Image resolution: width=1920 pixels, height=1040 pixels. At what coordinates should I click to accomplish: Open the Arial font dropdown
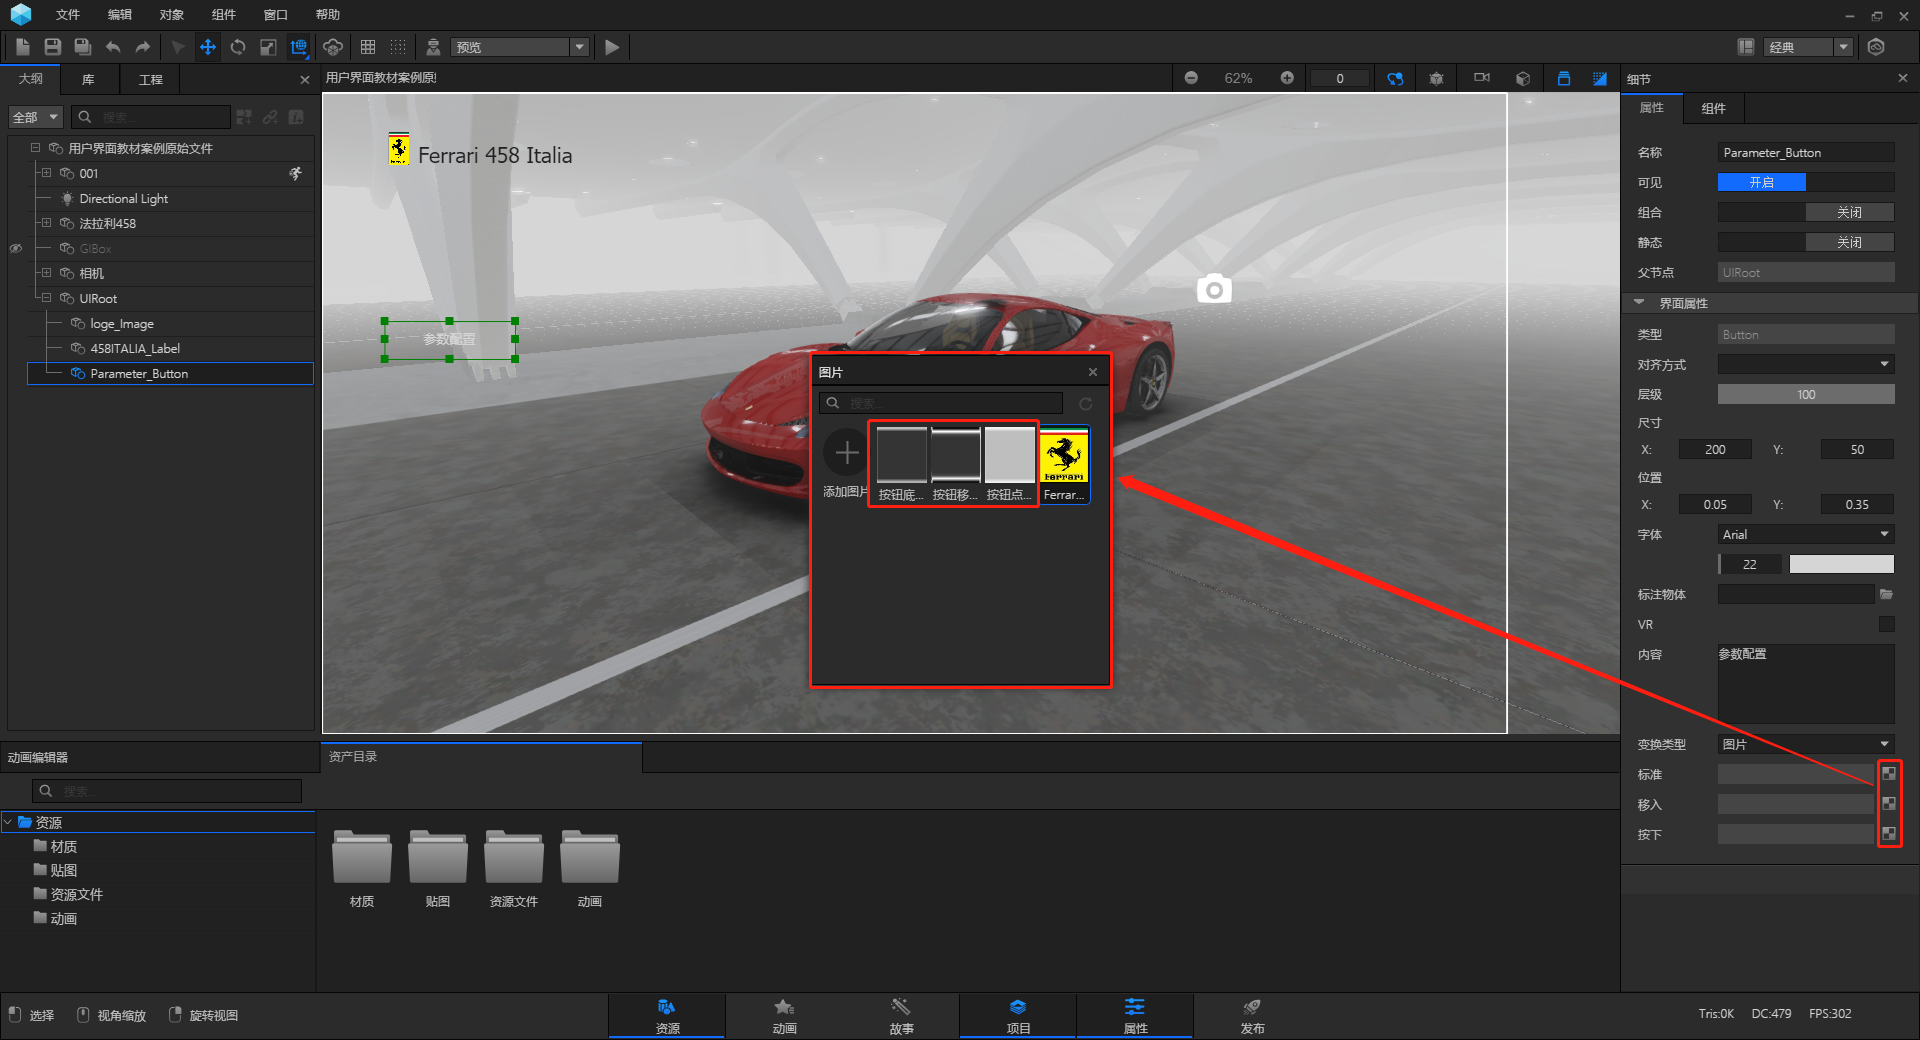tap(1806, 534)
